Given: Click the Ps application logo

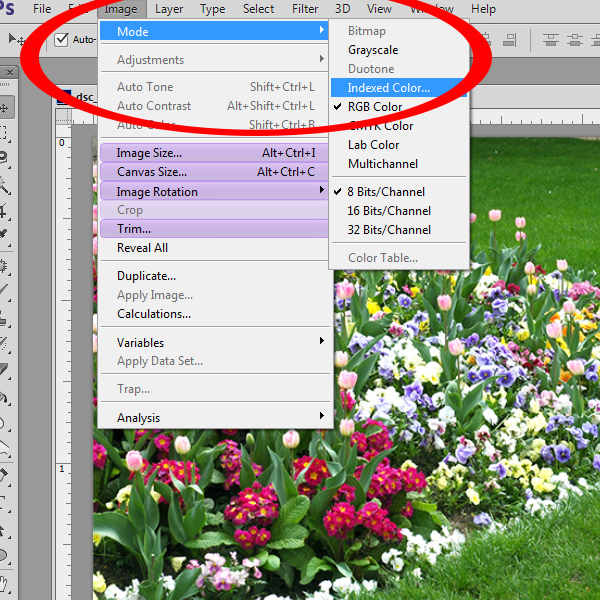Looking at the screenshot, I should click(6, 8).
